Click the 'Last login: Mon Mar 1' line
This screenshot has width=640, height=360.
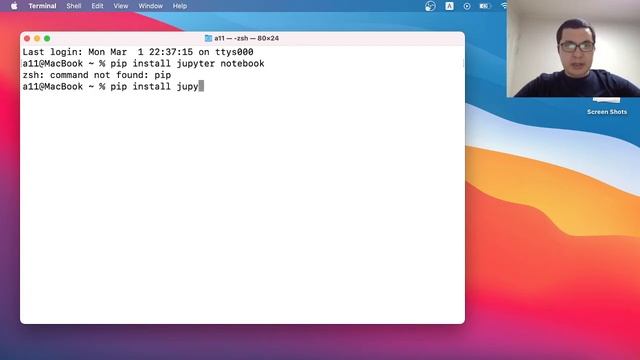[138, 52]
